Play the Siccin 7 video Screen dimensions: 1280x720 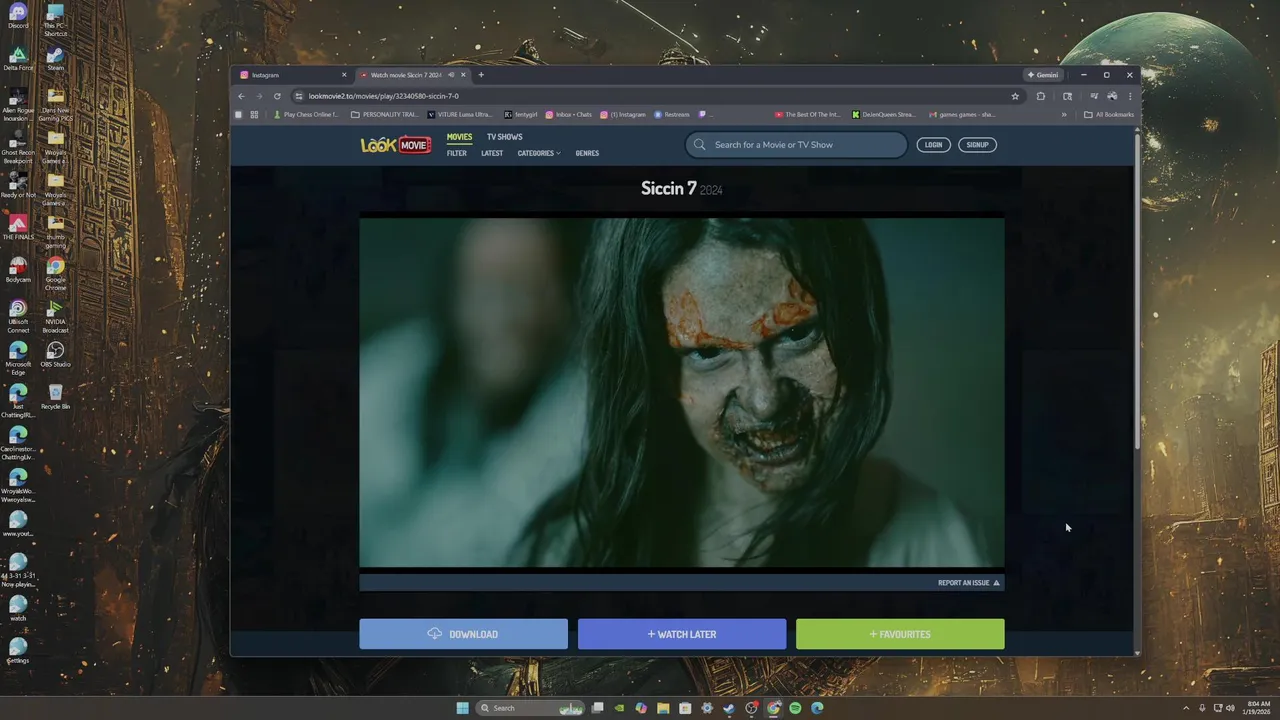682,393
